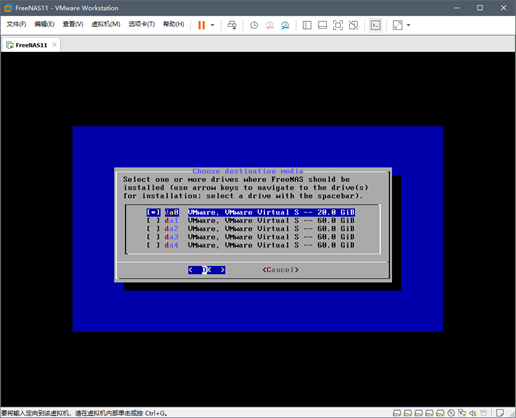Click the red da3 drive name
The width and height of the screenshot is (516, 418).
point(171,237)
